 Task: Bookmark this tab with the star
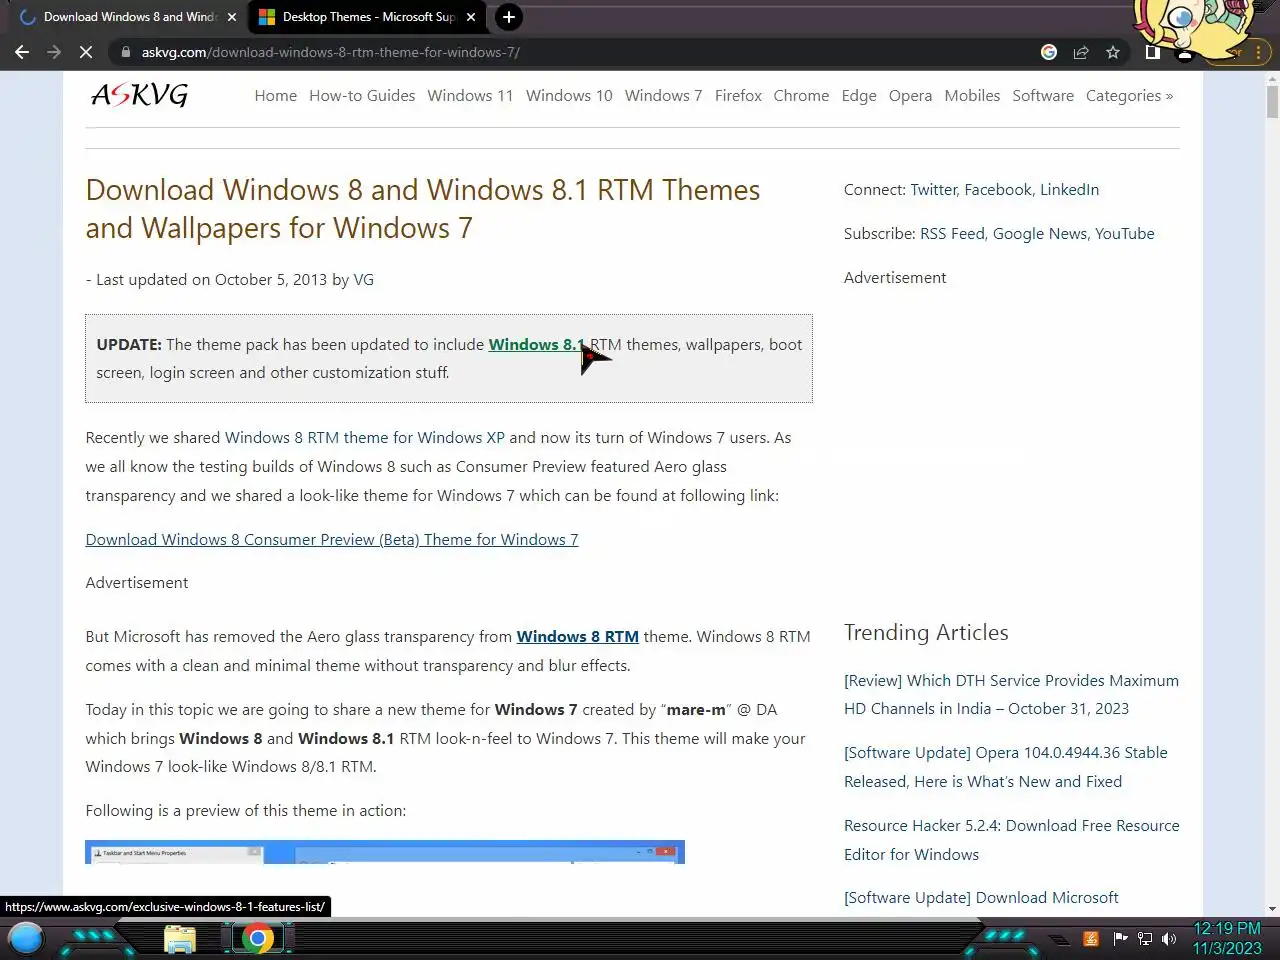click(x=1113, y=52)
